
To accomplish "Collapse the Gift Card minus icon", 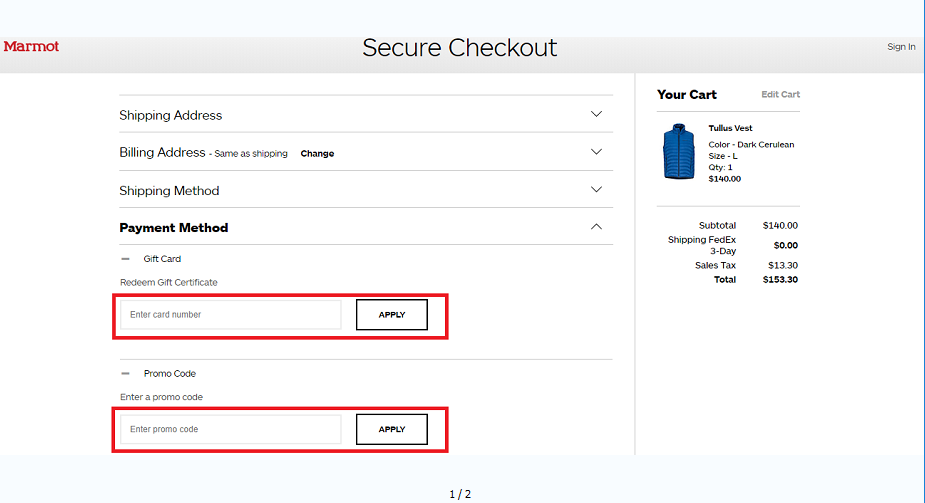I will click(125, 259).
